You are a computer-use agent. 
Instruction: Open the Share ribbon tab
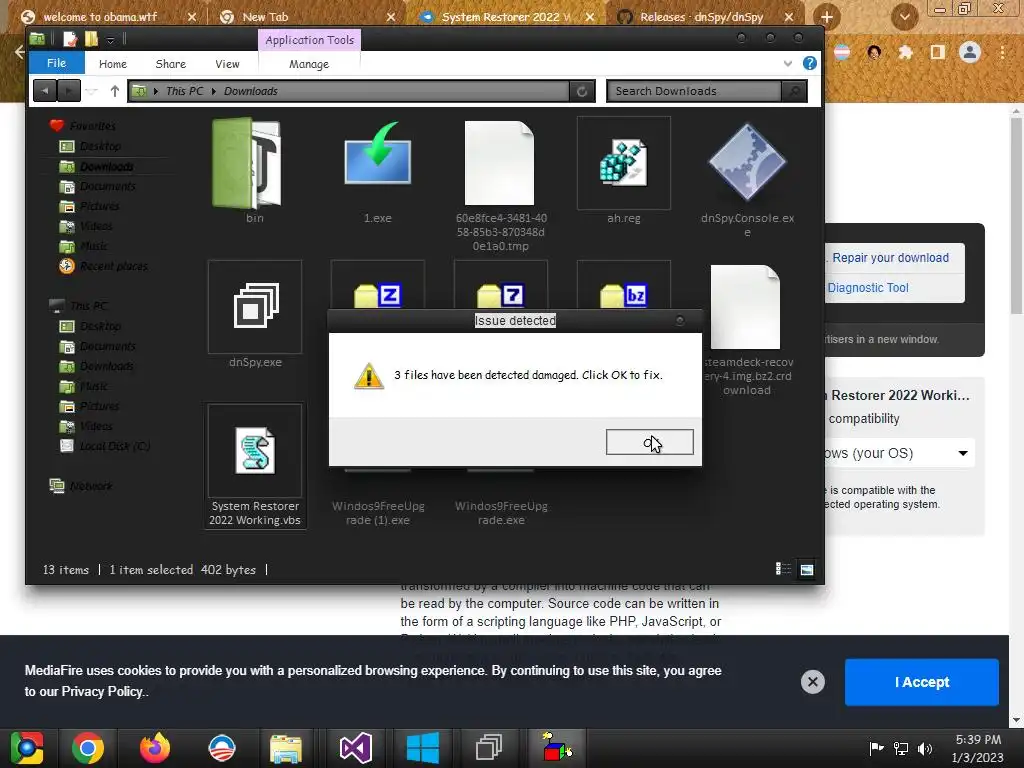coord(170,64)
